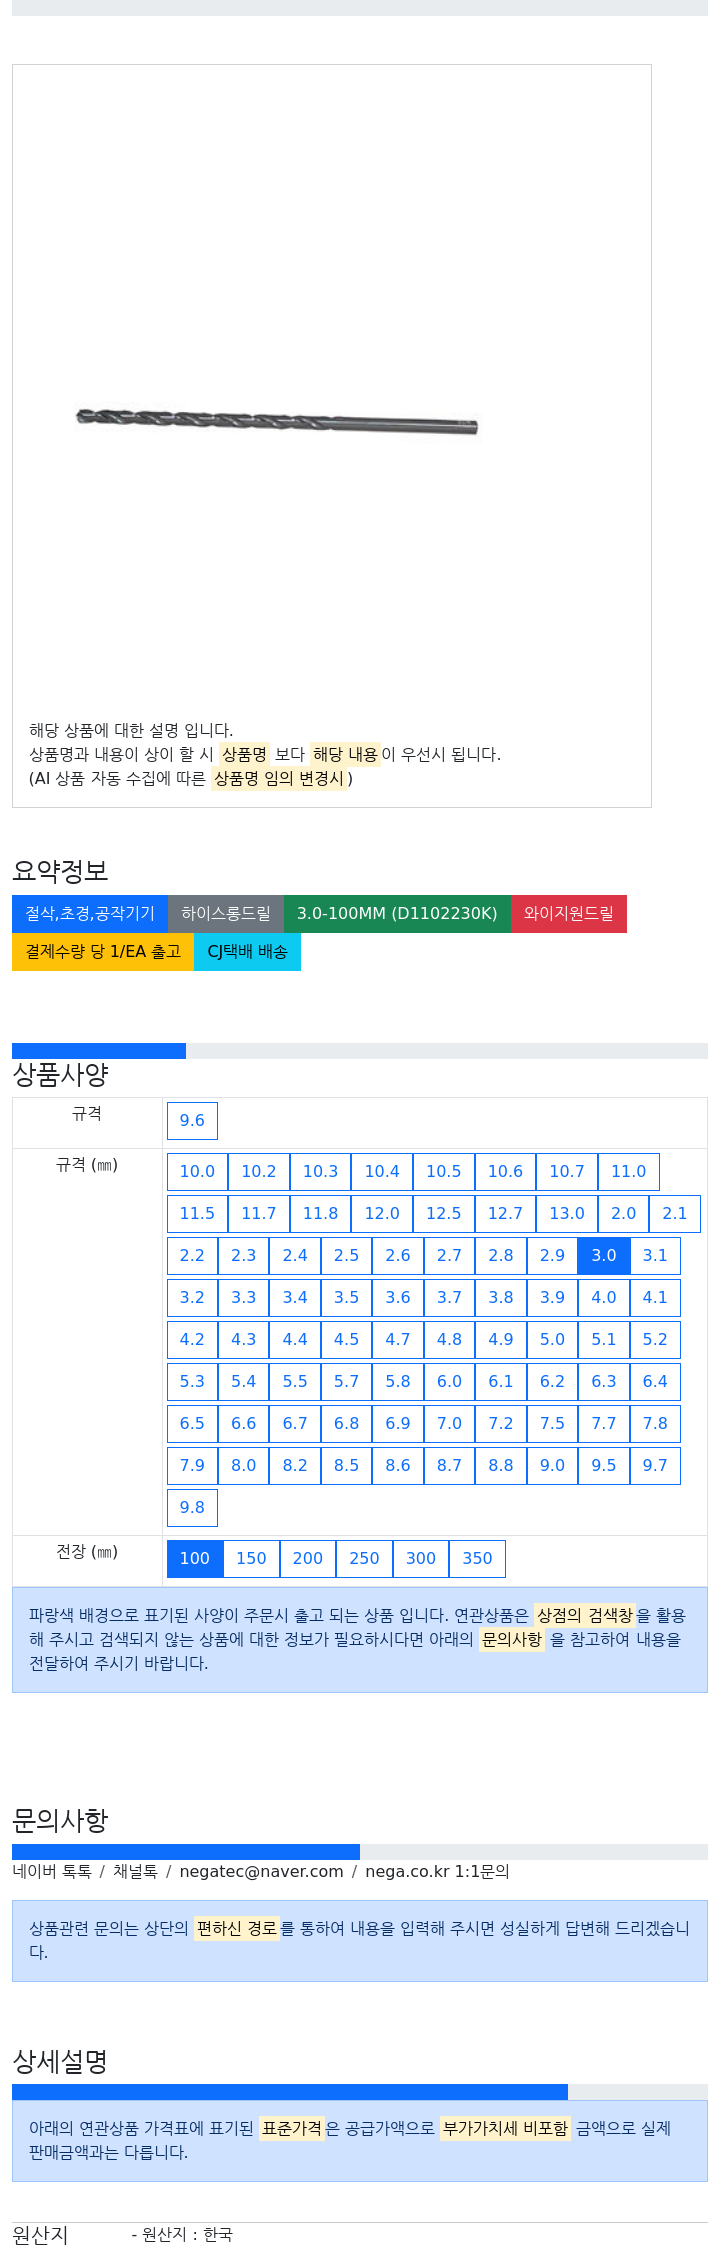Click the 절삭,초경,공작기기 category tag
The height and width of the screenshot is (2255, 720).
coord(90,914)
